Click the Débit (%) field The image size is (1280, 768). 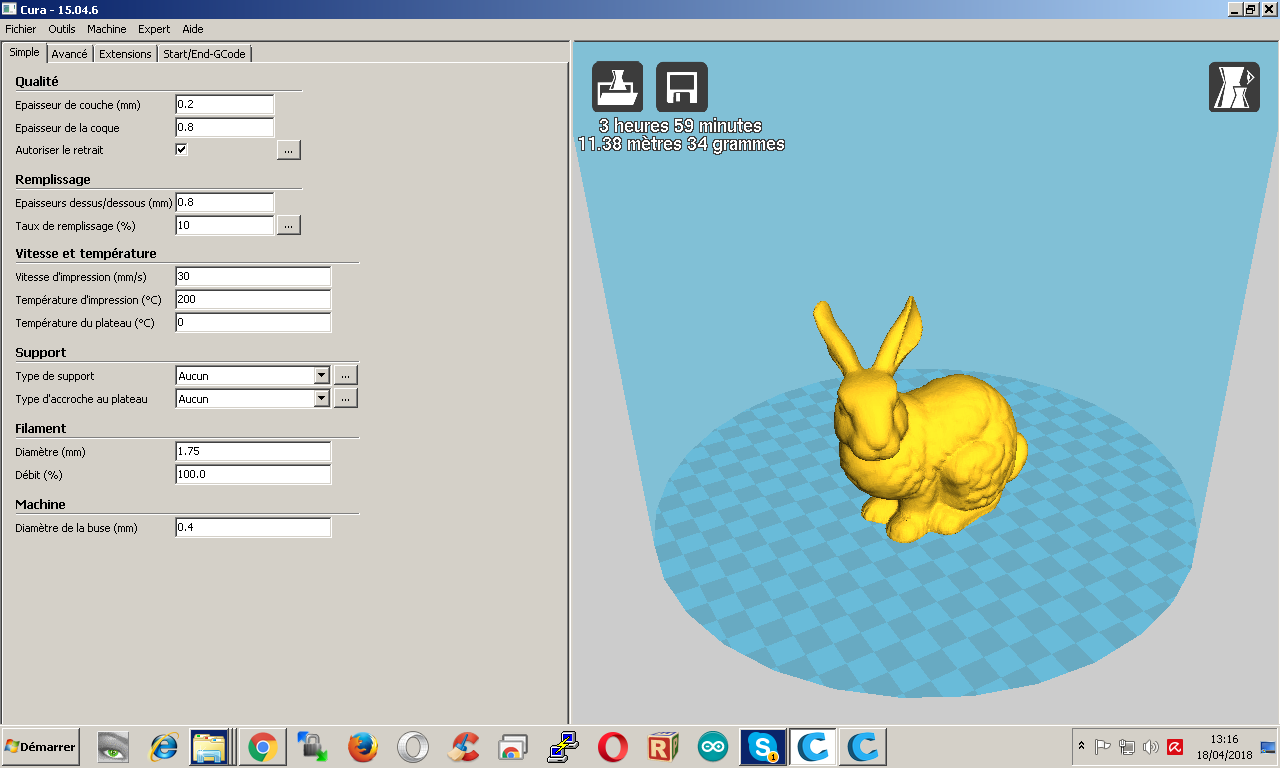(253, 474)
